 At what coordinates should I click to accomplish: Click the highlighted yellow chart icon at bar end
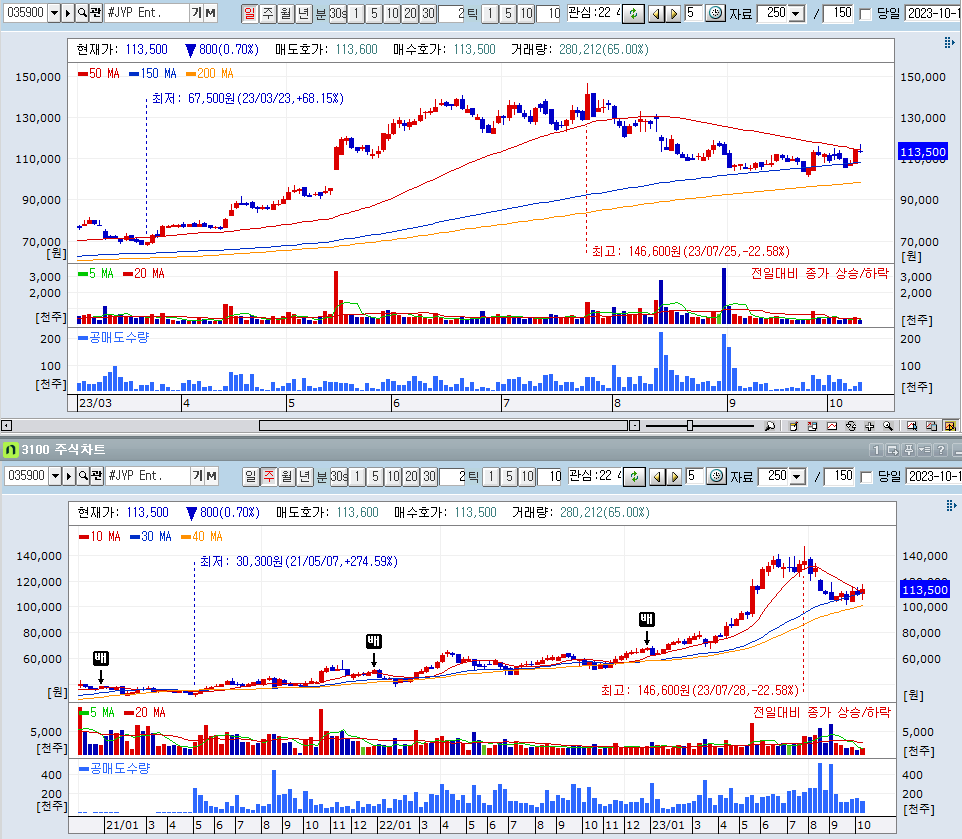[950, 426]
